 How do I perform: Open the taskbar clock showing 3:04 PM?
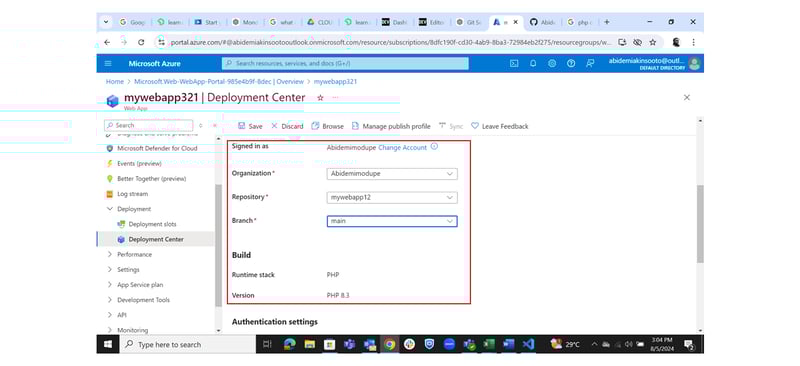click(x=662, y=345)
